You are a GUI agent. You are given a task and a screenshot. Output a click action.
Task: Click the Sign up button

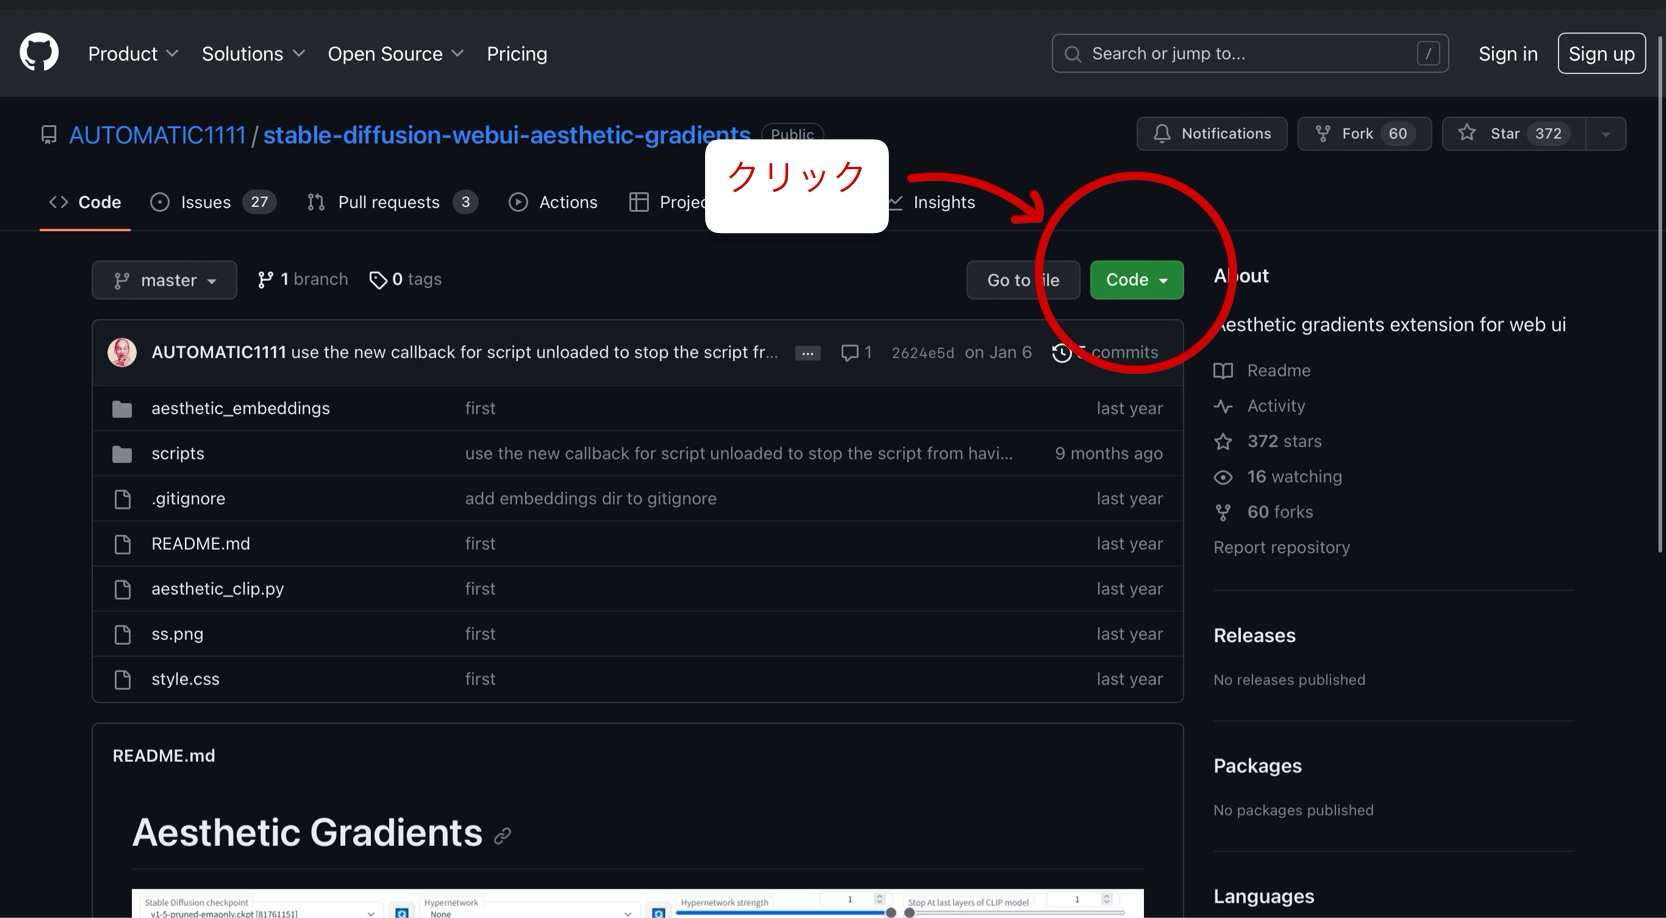pos(1601,54)
